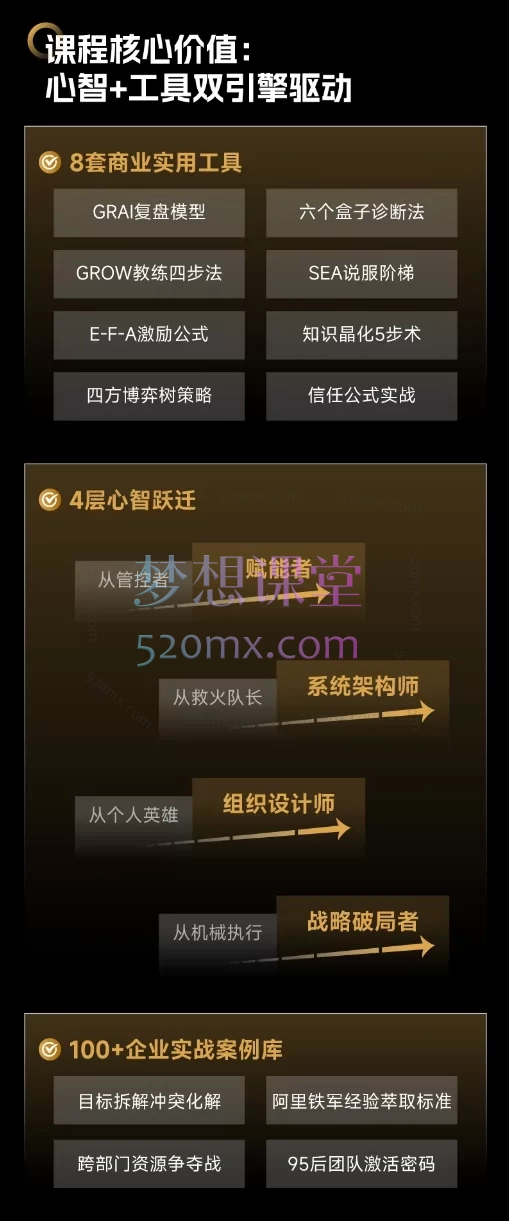Select the 知识晶化5步术 box
Screen dimensions: 509x1221
pos(361,334)
